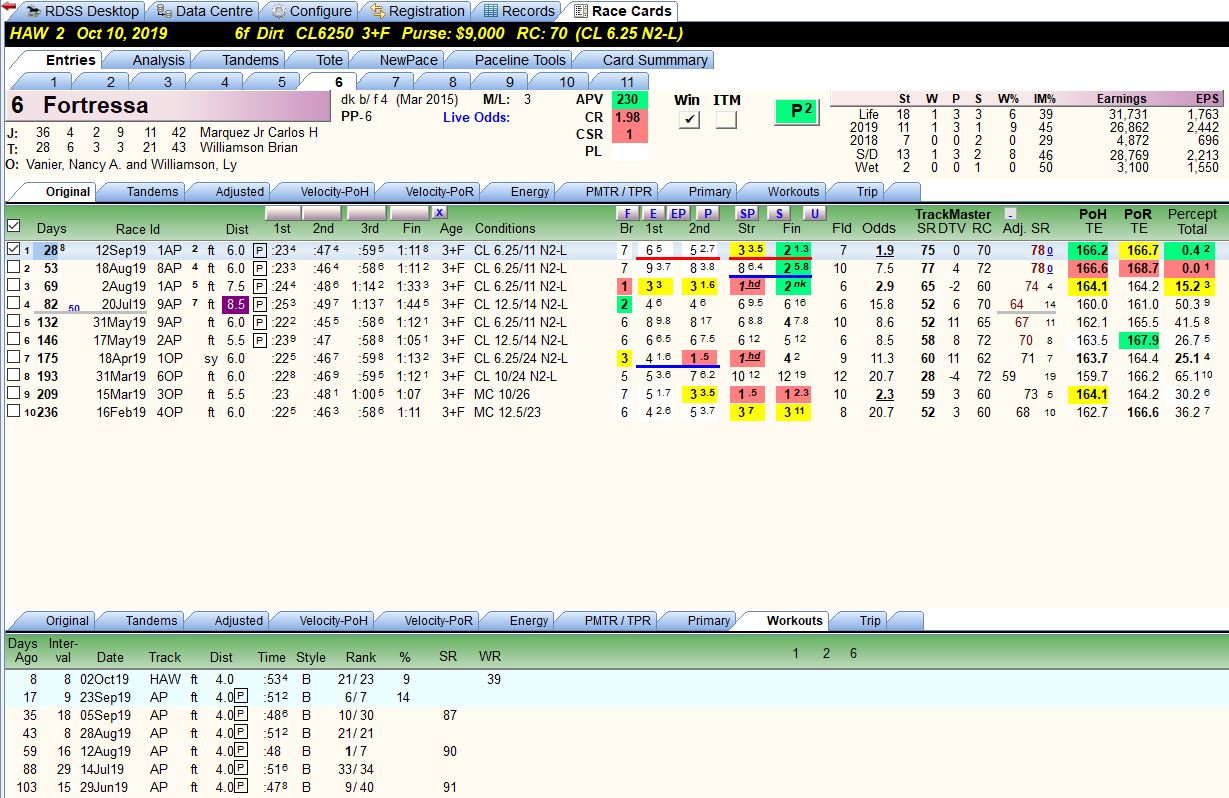
Task: Click the blank button above 2nd column
Action: [322, 213]
